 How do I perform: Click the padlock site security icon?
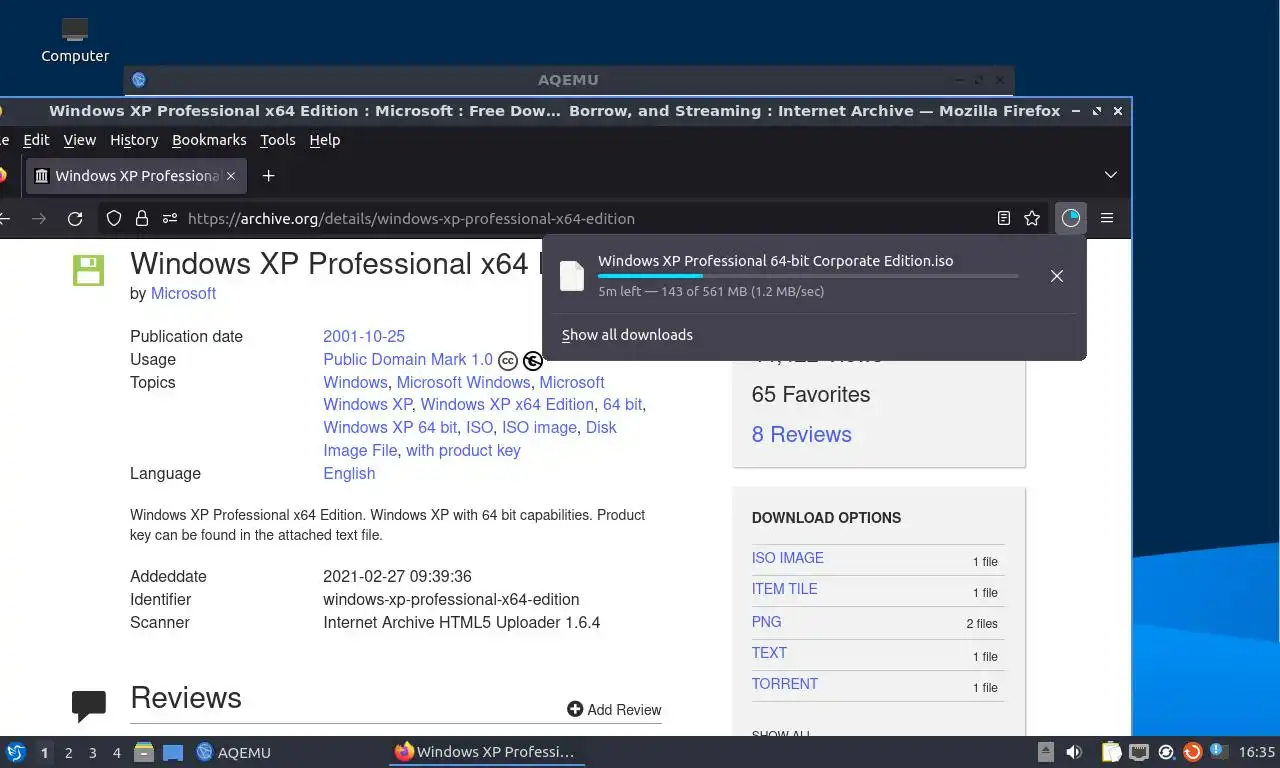pyautogui.click(x=142, y=218)
